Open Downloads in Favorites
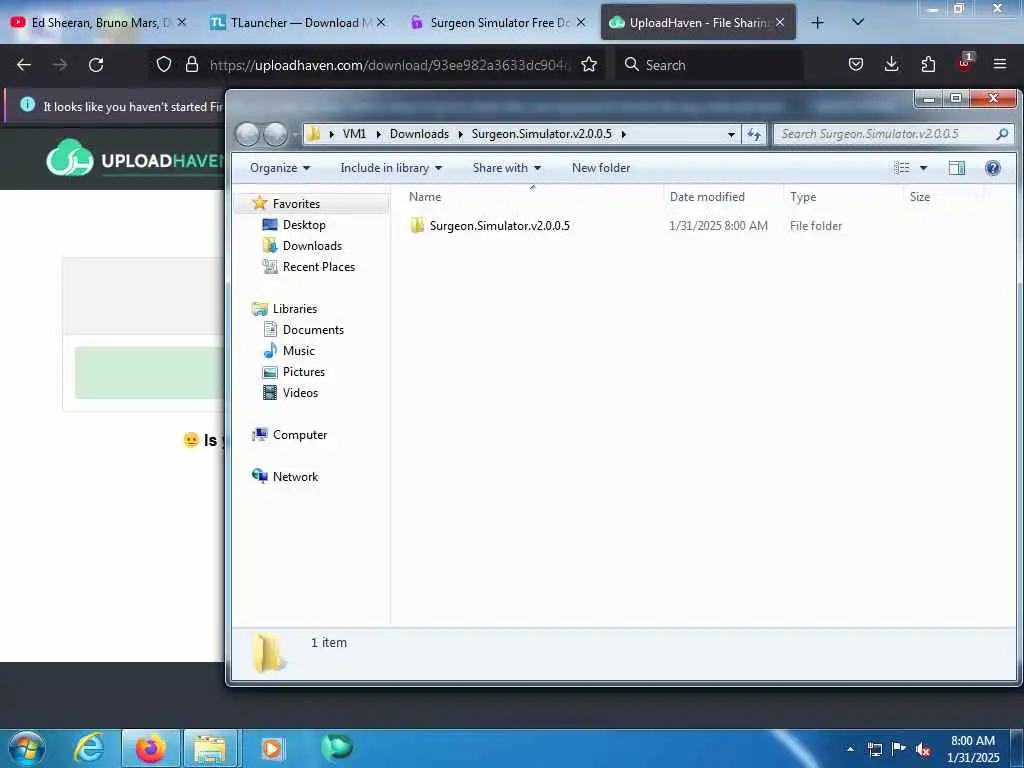1024x768 pixels. click(312, 246)
